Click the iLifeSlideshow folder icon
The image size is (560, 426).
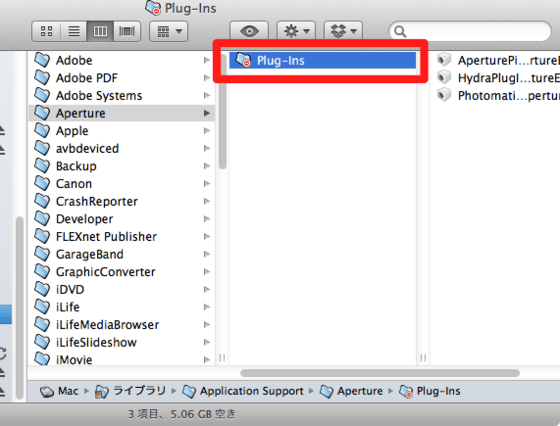(x=42, y=342)
